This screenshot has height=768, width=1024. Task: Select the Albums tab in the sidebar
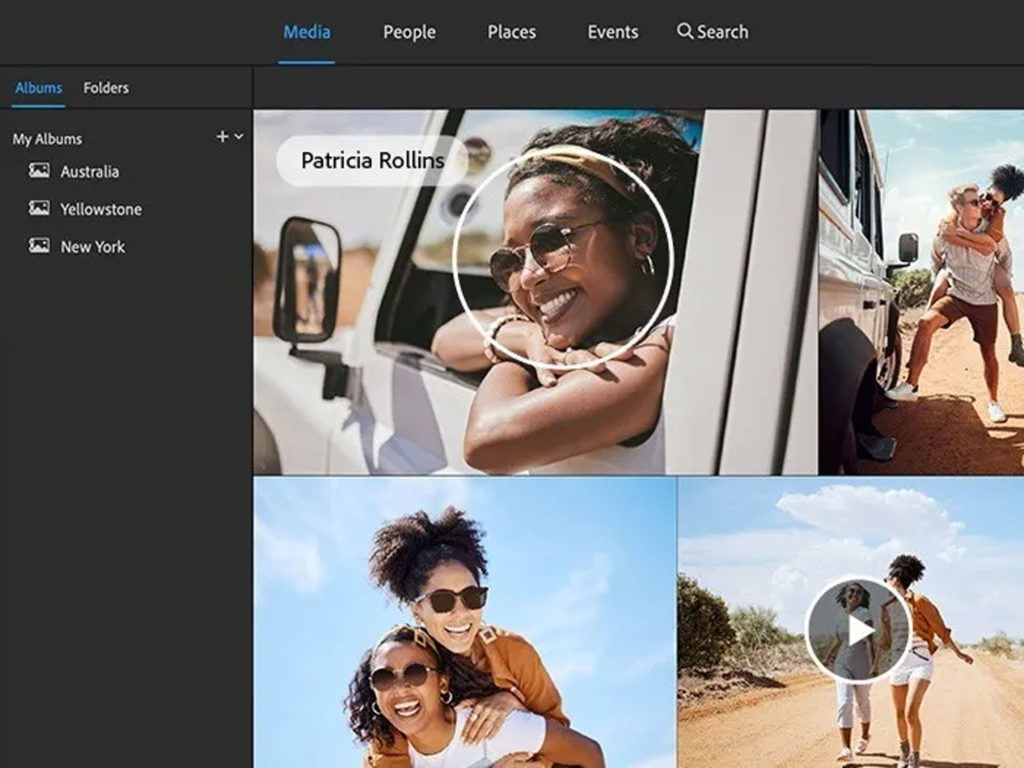(x=38, y=88)
